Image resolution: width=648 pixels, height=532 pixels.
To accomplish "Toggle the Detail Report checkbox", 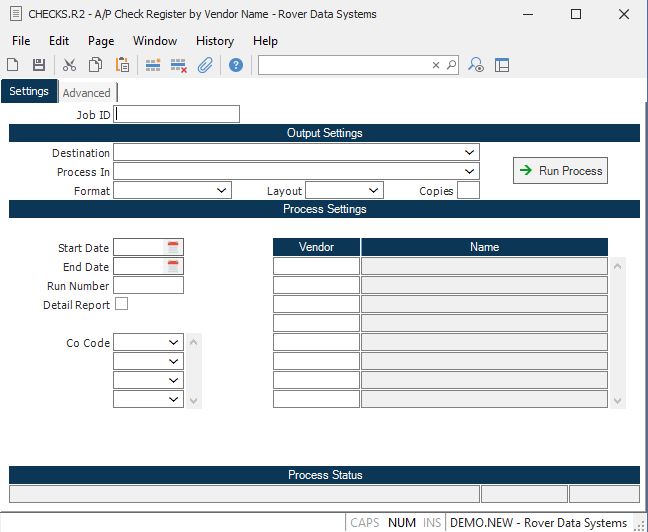I will 121,304.
